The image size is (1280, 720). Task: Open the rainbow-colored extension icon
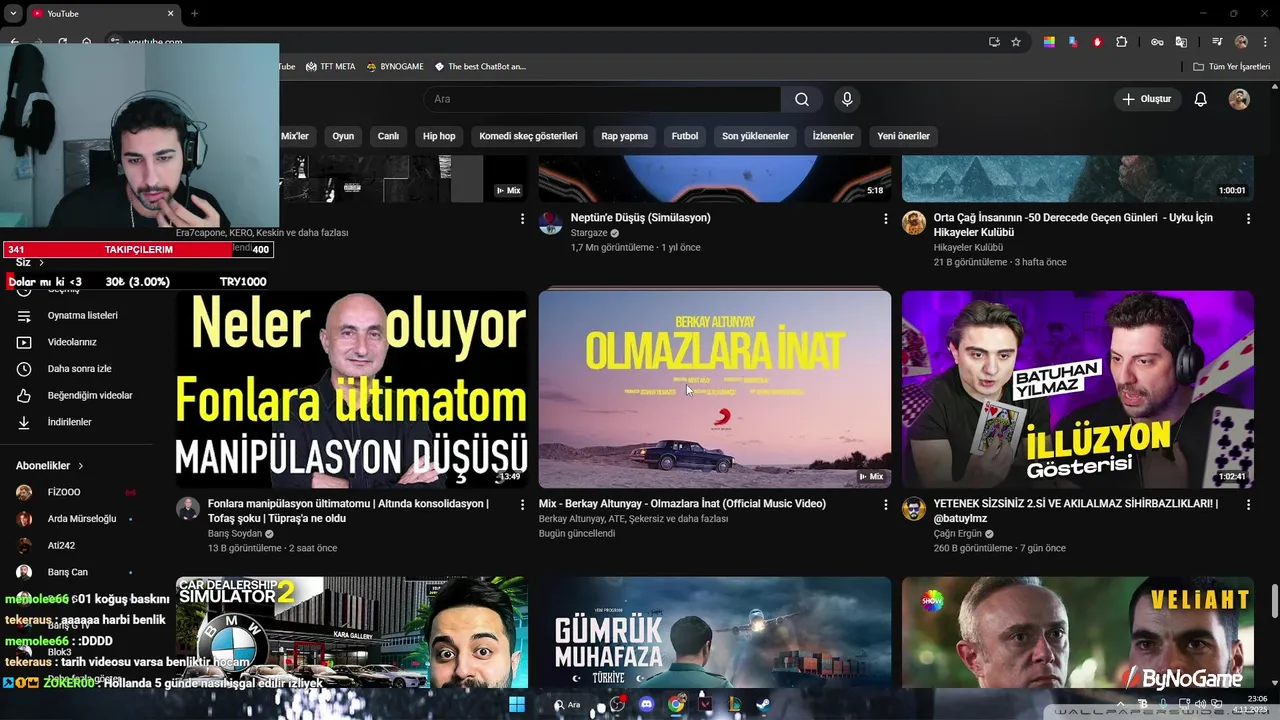[1049, 42]
